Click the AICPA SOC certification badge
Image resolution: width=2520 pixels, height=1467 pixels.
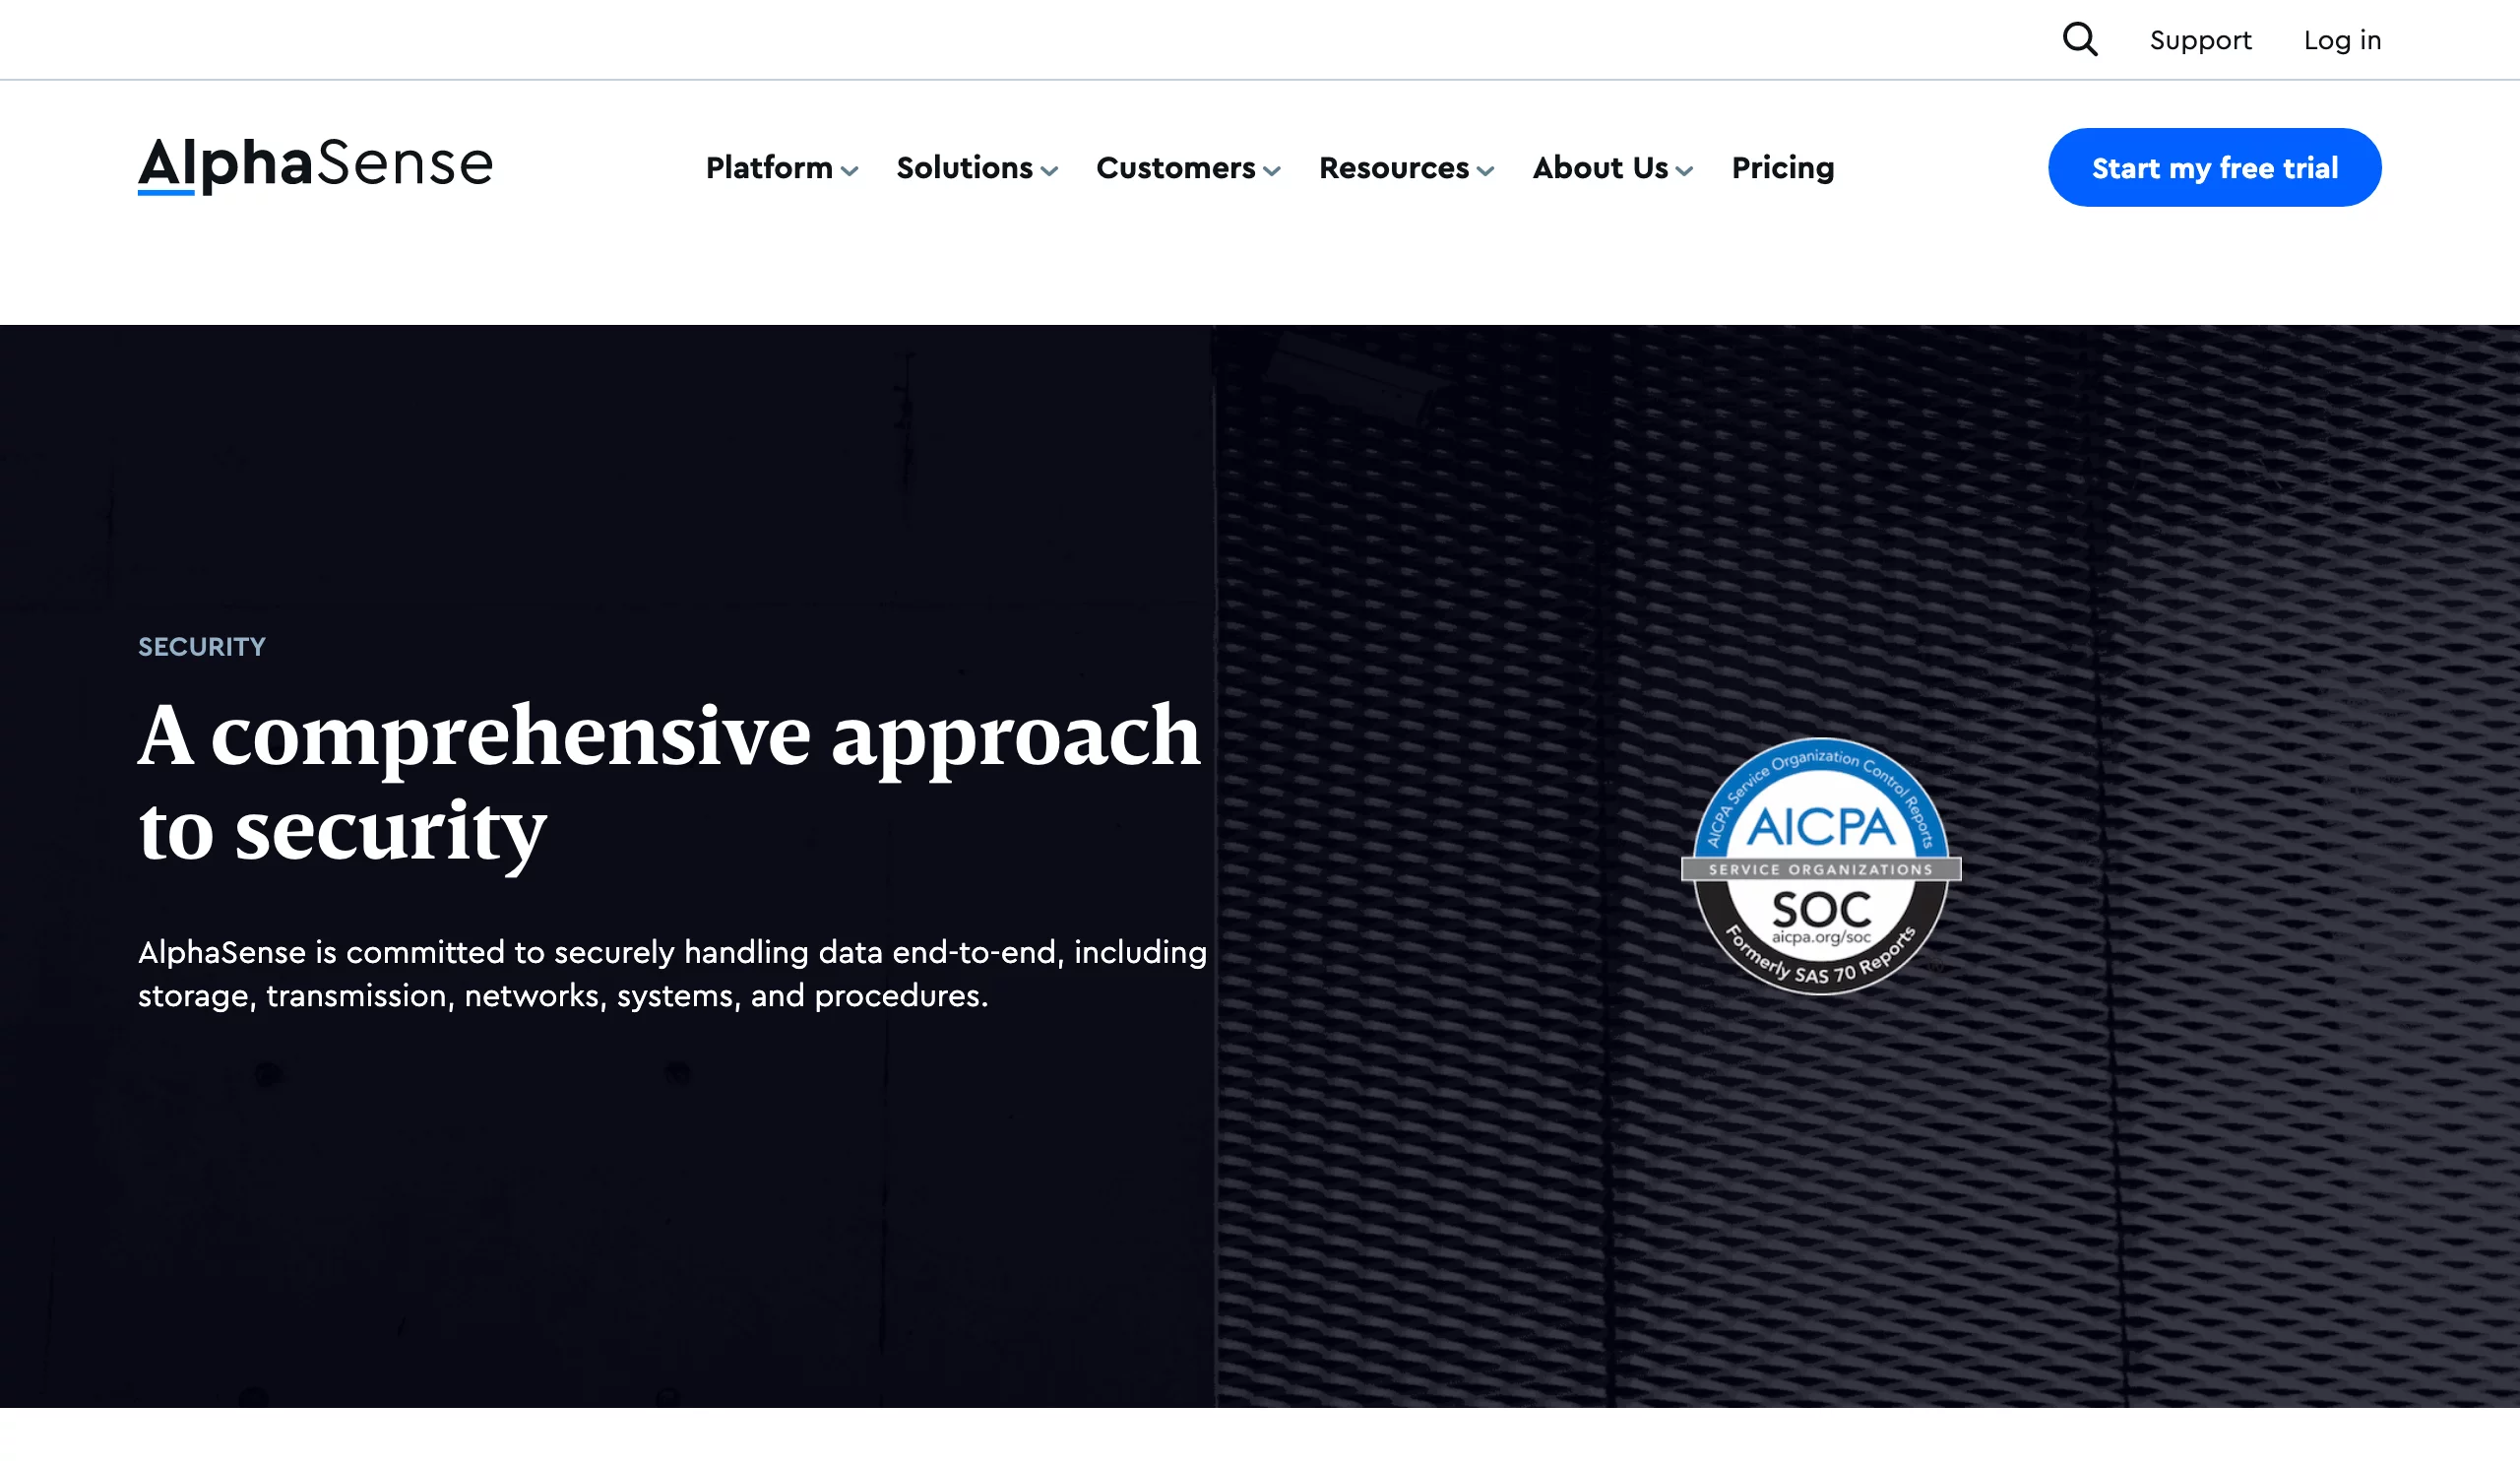1820,868
